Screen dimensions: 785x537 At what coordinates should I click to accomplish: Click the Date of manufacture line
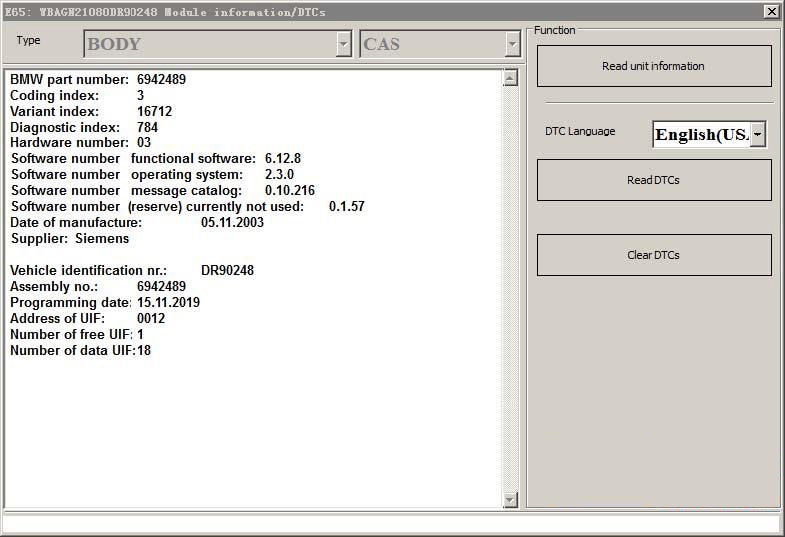(136, 222)
